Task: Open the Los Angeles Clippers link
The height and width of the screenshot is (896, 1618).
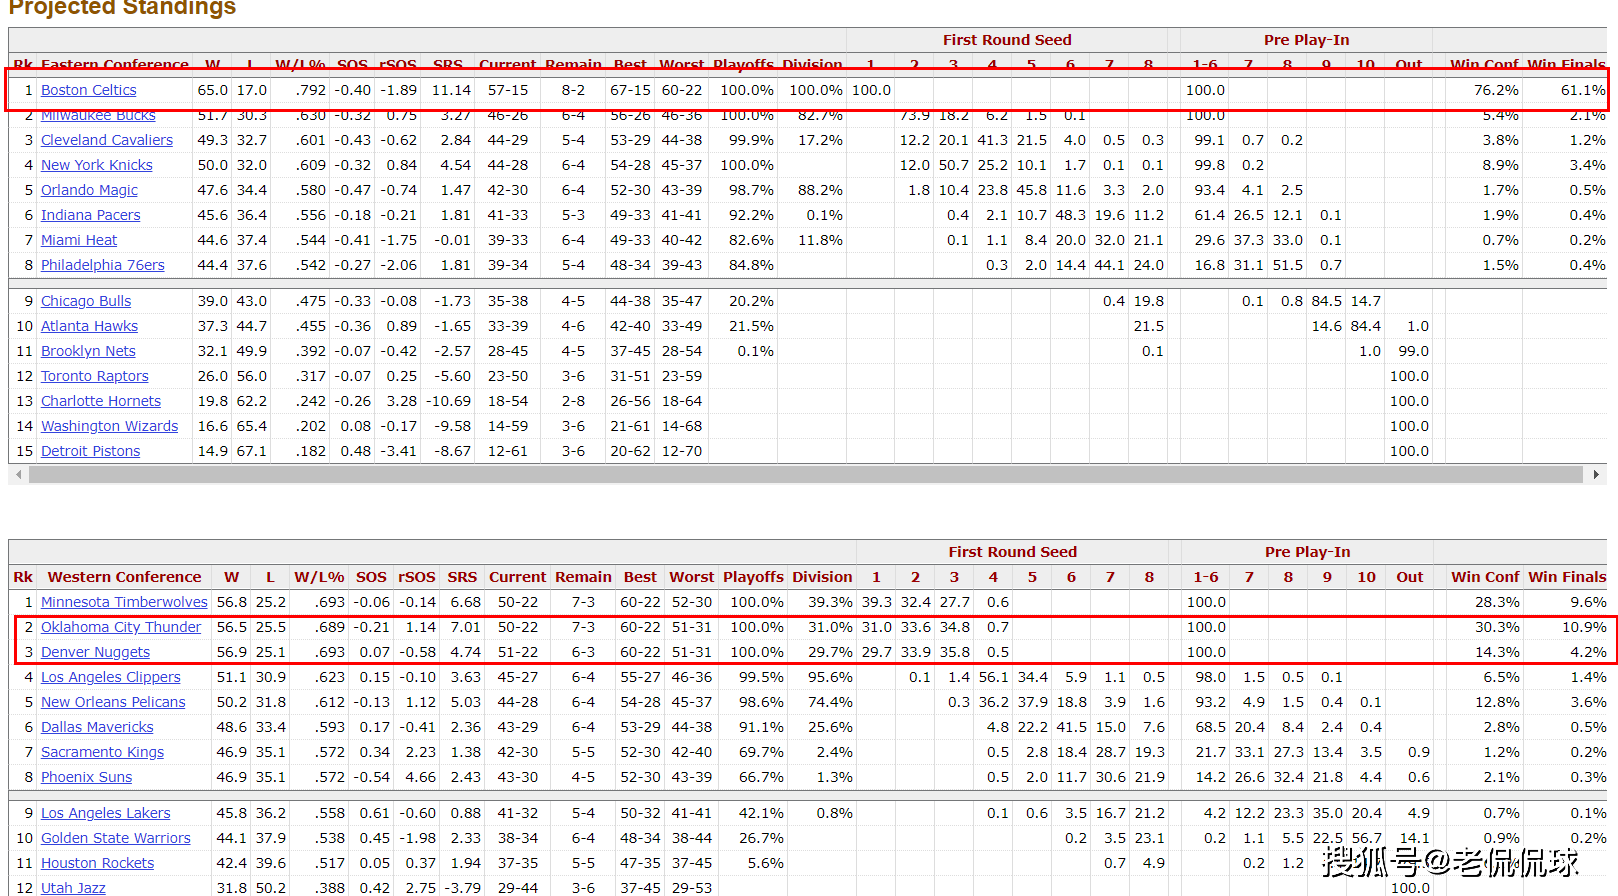Action: (110, 677)
